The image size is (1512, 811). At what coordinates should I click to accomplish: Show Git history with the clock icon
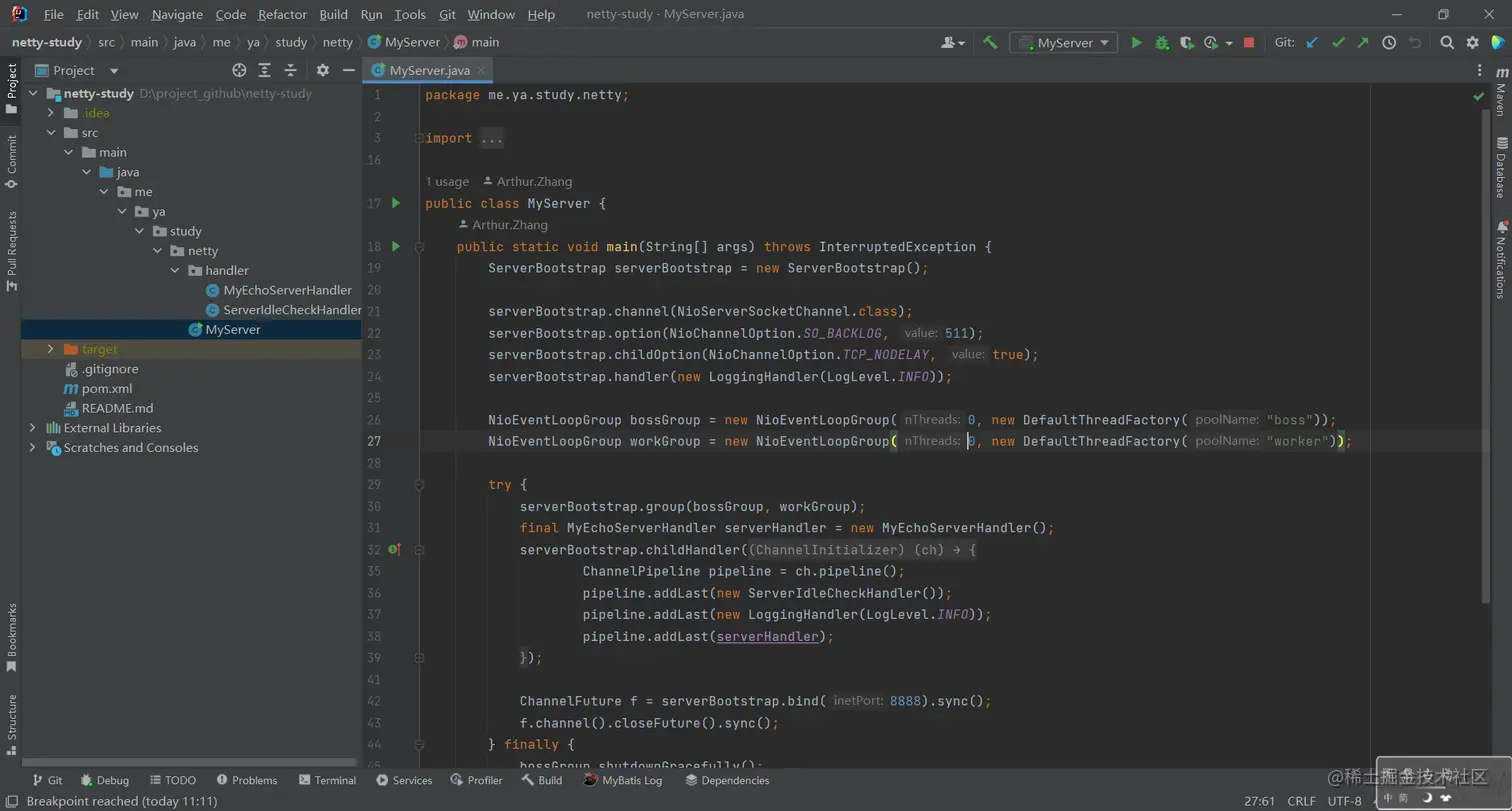tap(1389, 43)
